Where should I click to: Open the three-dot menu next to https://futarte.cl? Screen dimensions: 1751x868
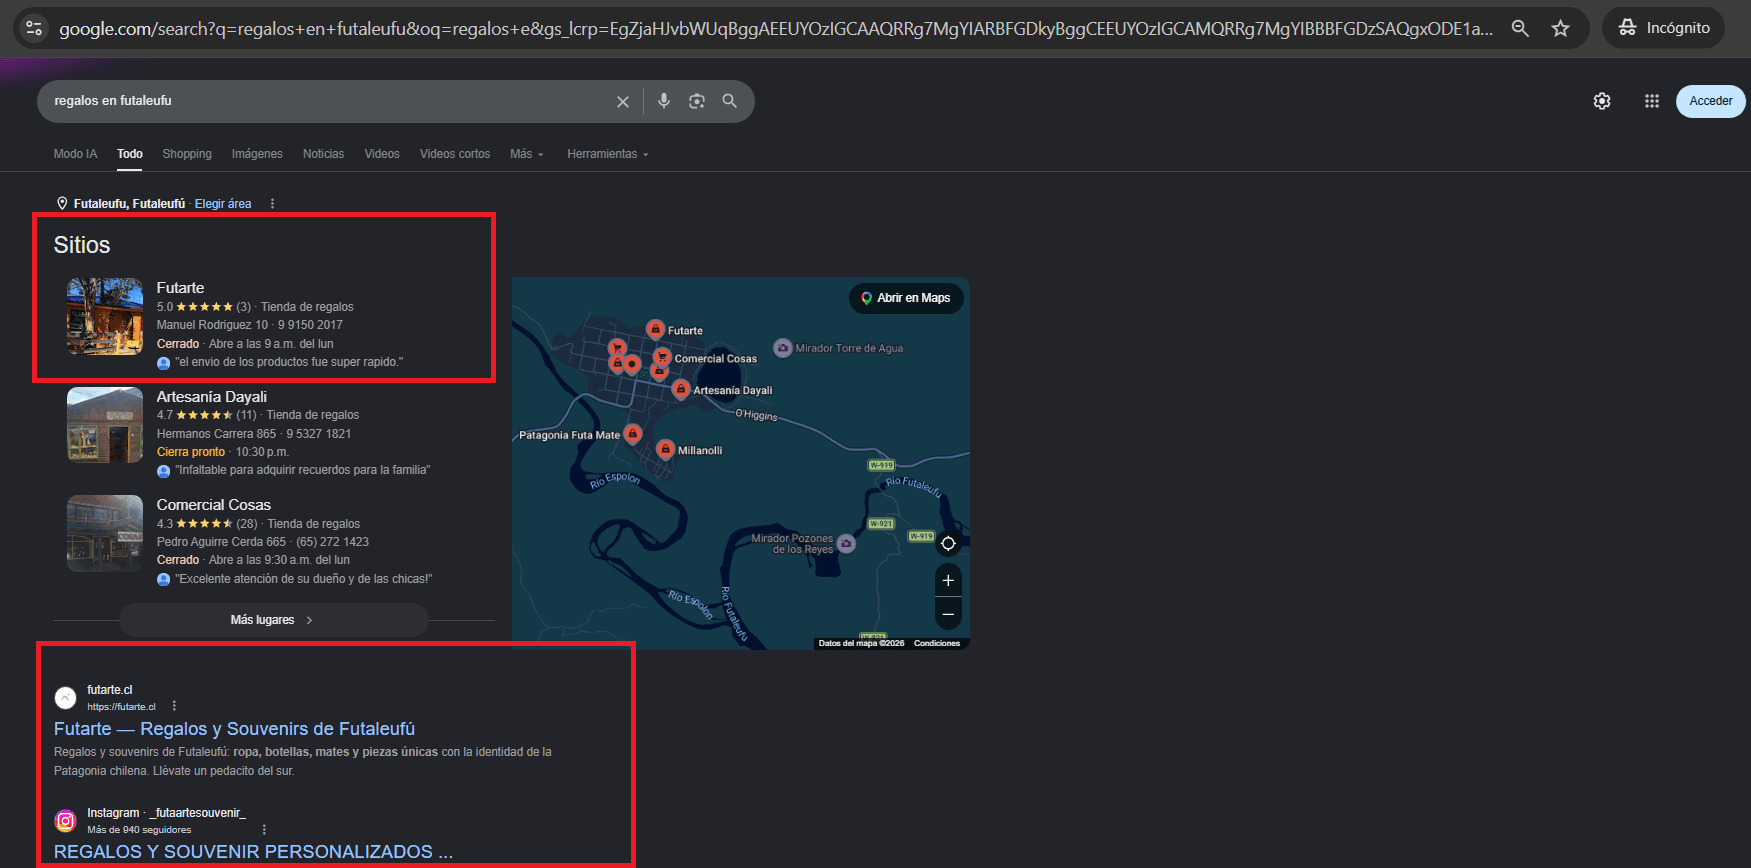[174, 706]
